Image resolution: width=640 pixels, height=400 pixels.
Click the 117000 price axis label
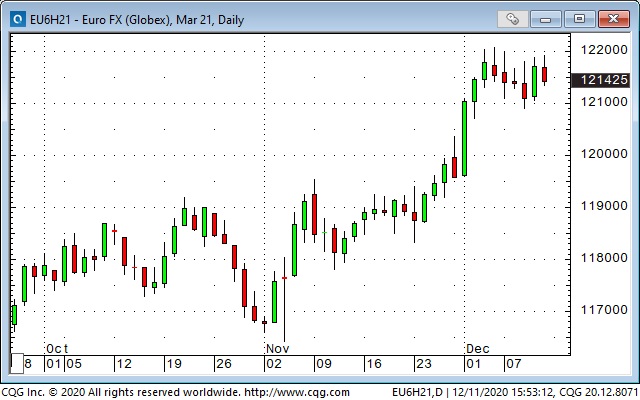604,310
